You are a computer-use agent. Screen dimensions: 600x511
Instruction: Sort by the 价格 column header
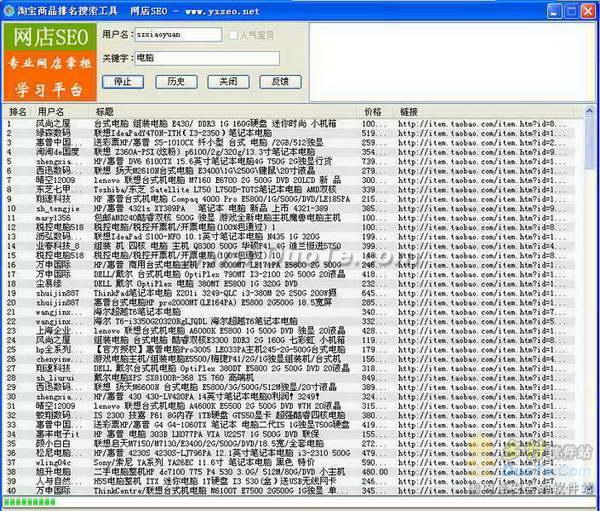(373, 112)
